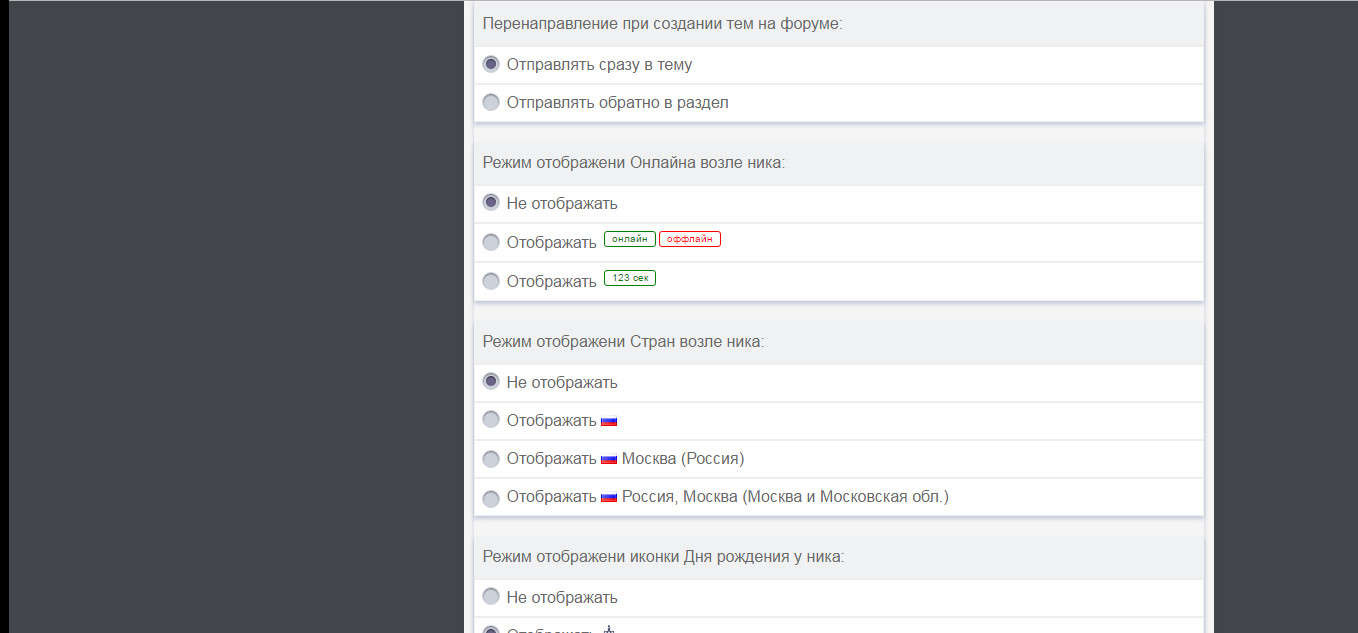Screen dimensions: 1358x633
Task: Click the 'Режим отображени Стран возле ника' header
Action: pos(623,341)
